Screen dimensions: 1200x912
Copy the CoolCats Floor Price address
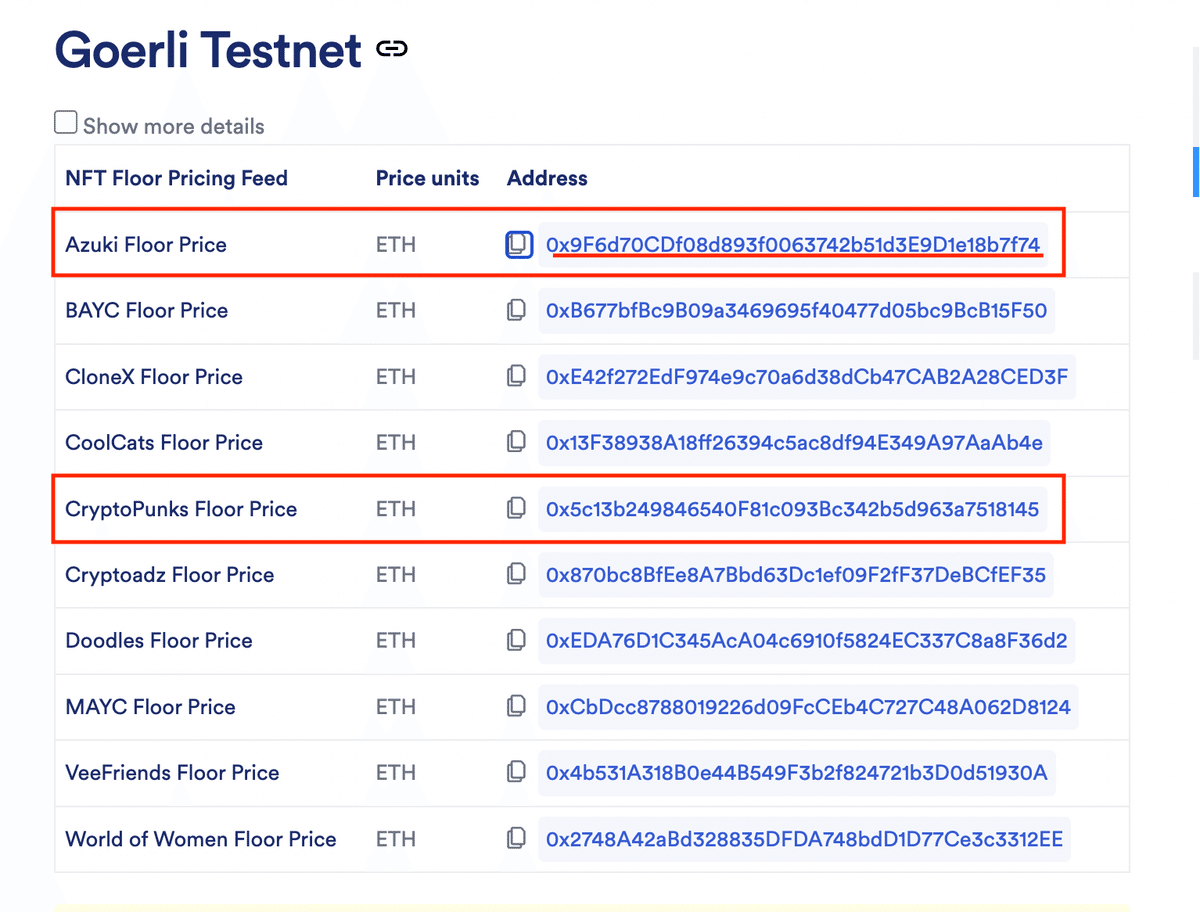coord(516,443)
